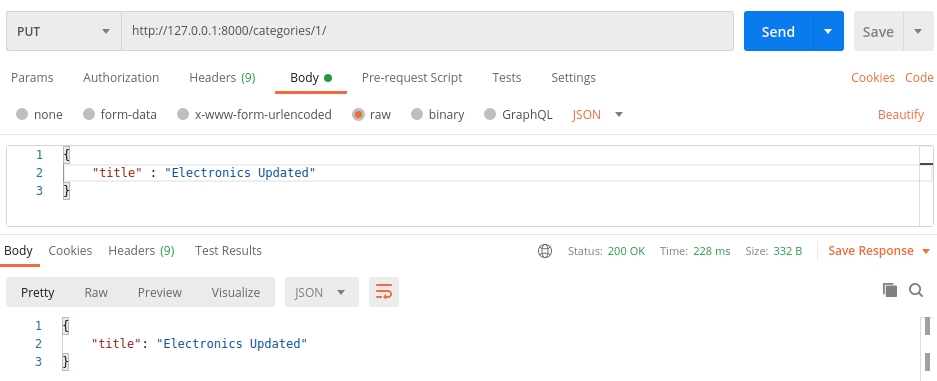Open the response JSON format dropdown
Screen dimensions: 937x381
[321, 292]
